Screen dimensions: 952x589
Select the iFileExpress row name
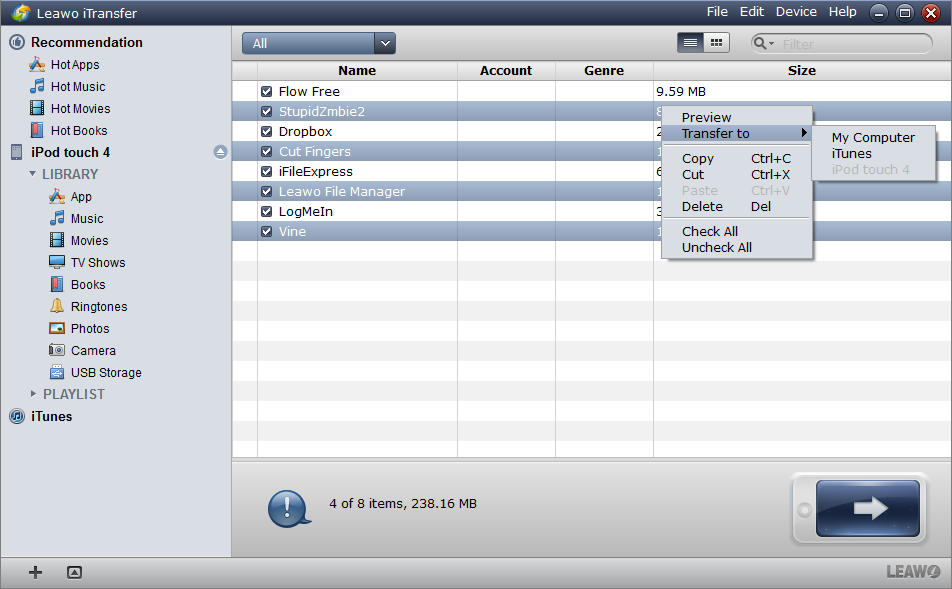pyautogui.click(x=316, y=171)
